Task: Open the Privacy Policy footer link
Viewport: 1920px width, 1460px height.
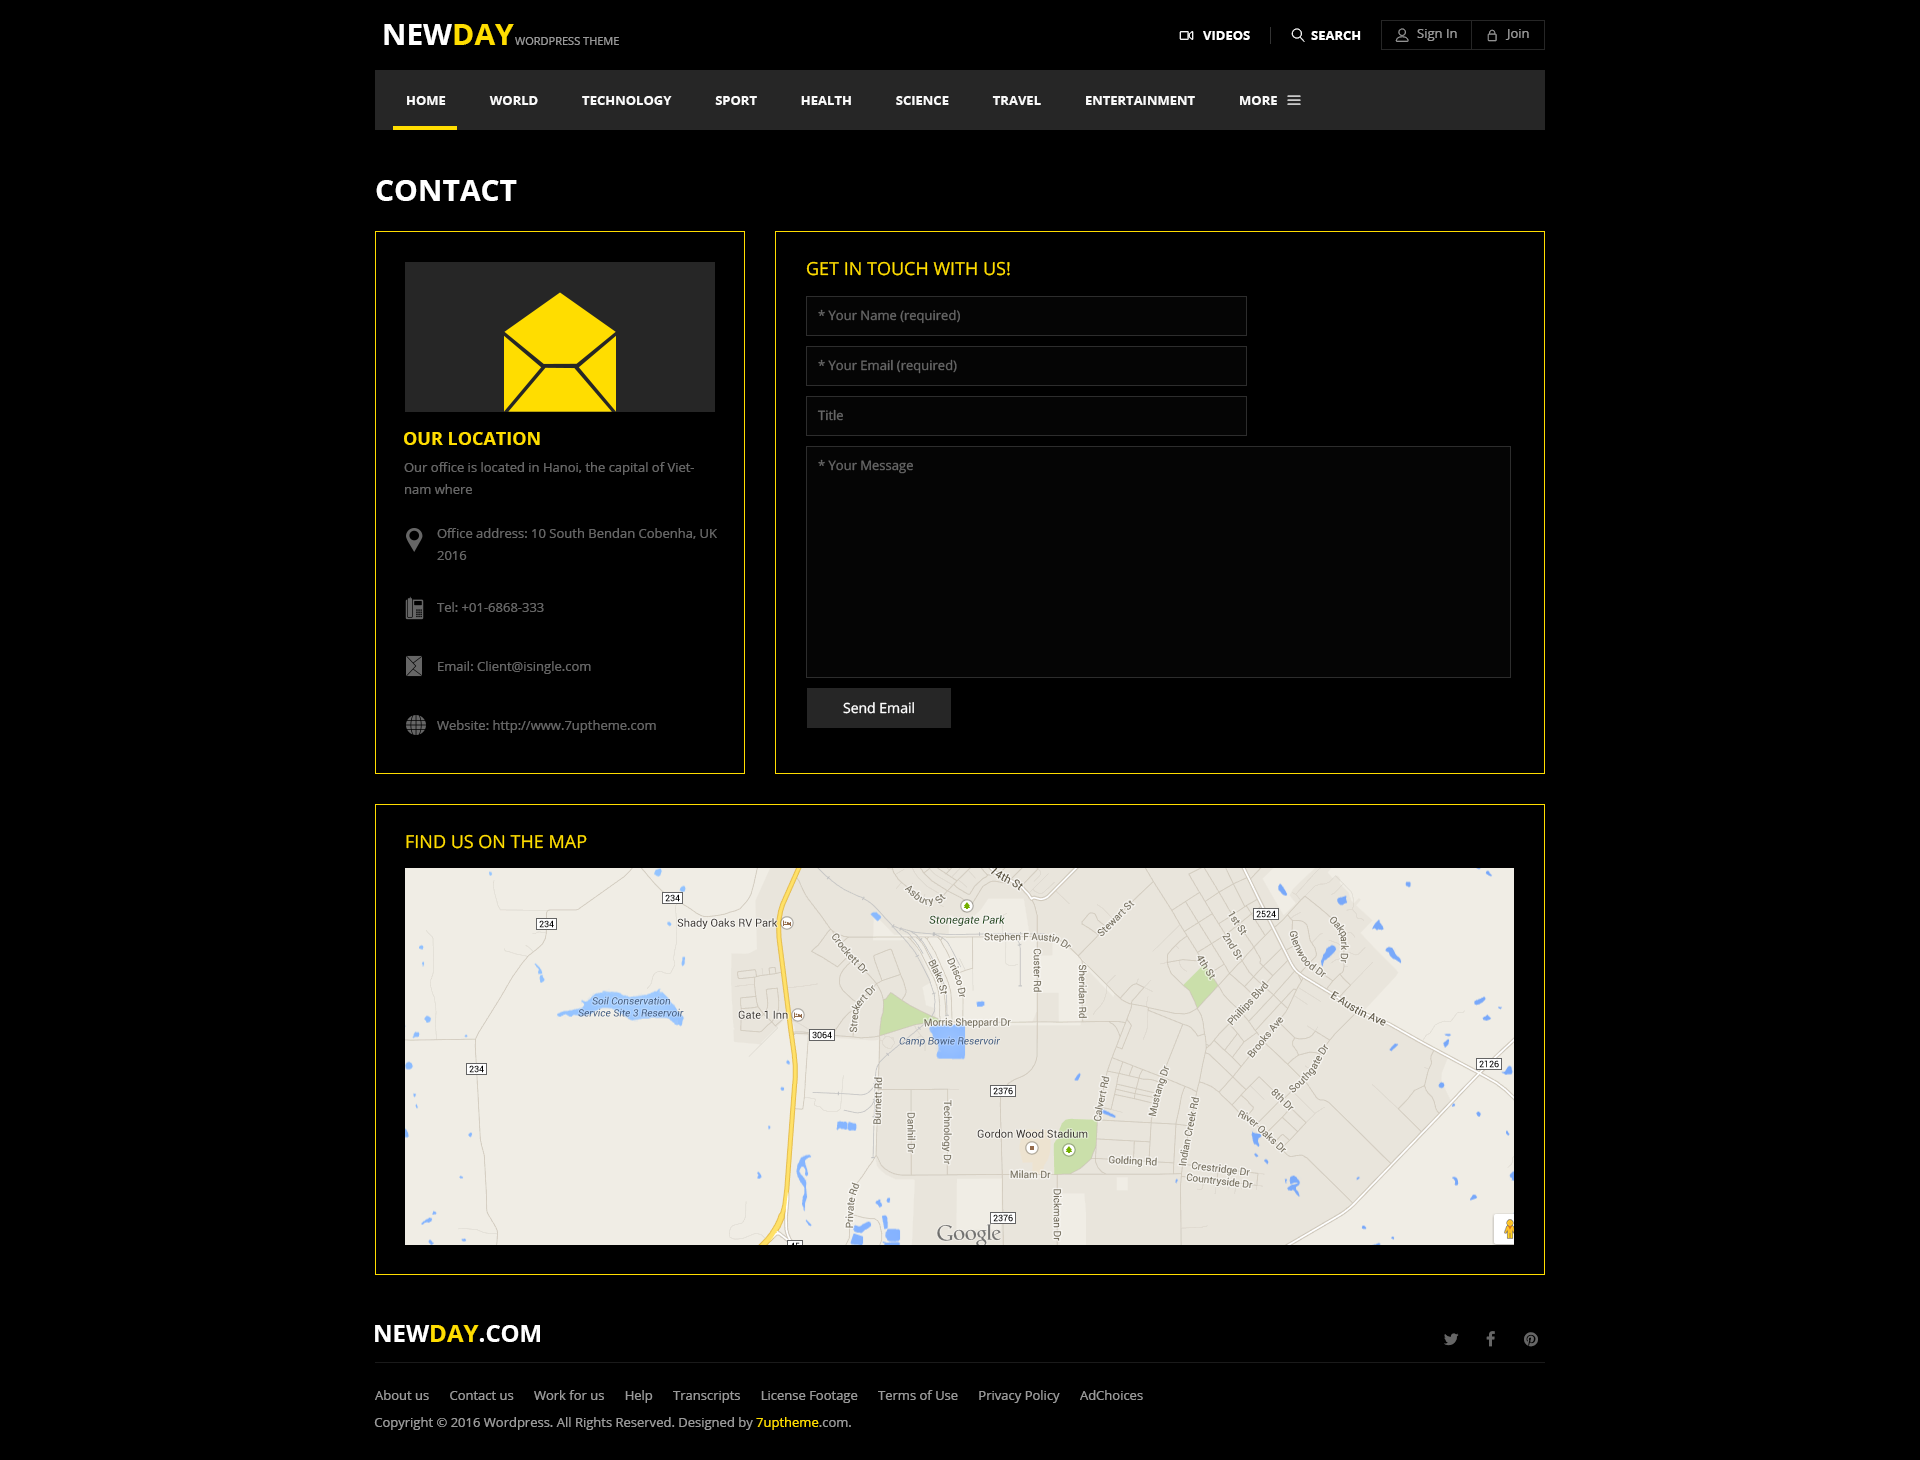Action: click(x=1018, y=1395)
